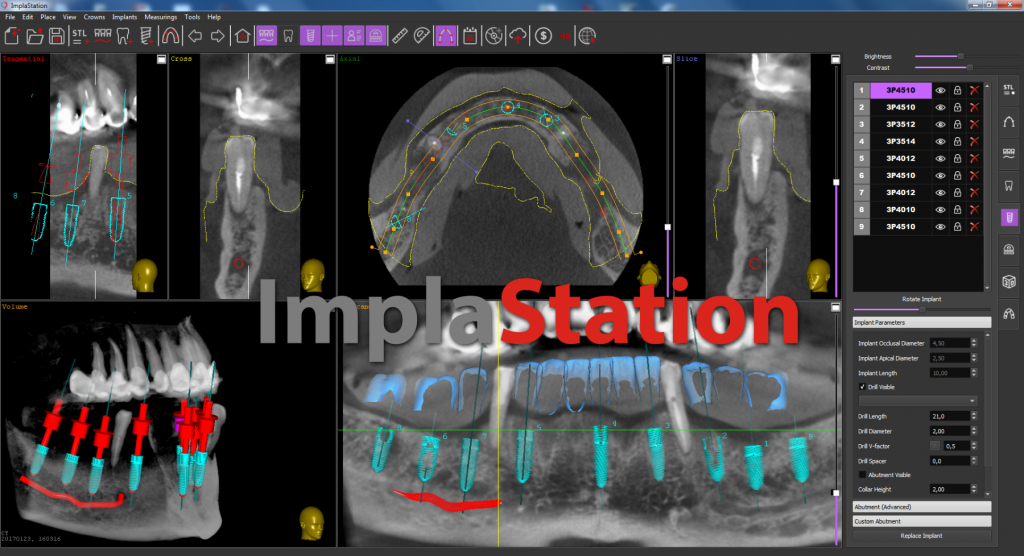
Task: Select implant row 2 3P4510
Action: point(901,107)
